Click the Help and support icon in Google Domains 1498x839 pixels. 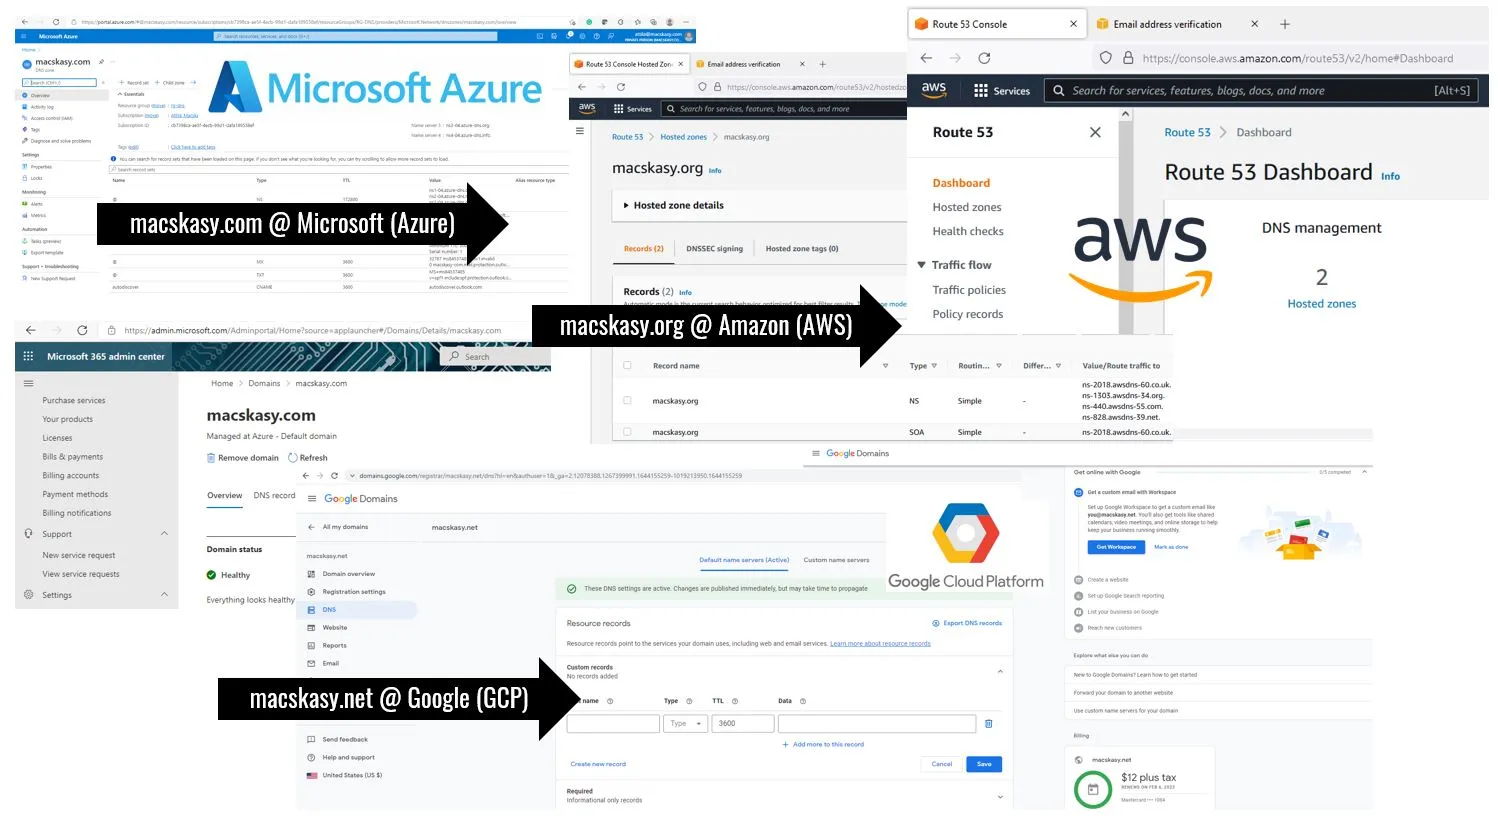click(312, 758)
